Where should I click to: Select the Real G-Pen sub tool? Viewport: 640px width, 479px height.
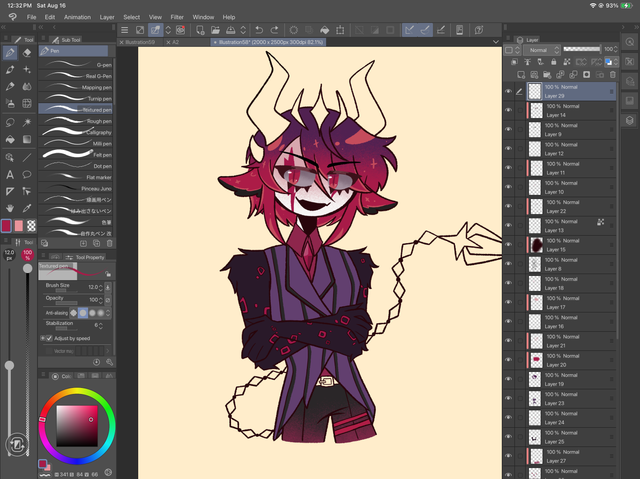point(76,76)
